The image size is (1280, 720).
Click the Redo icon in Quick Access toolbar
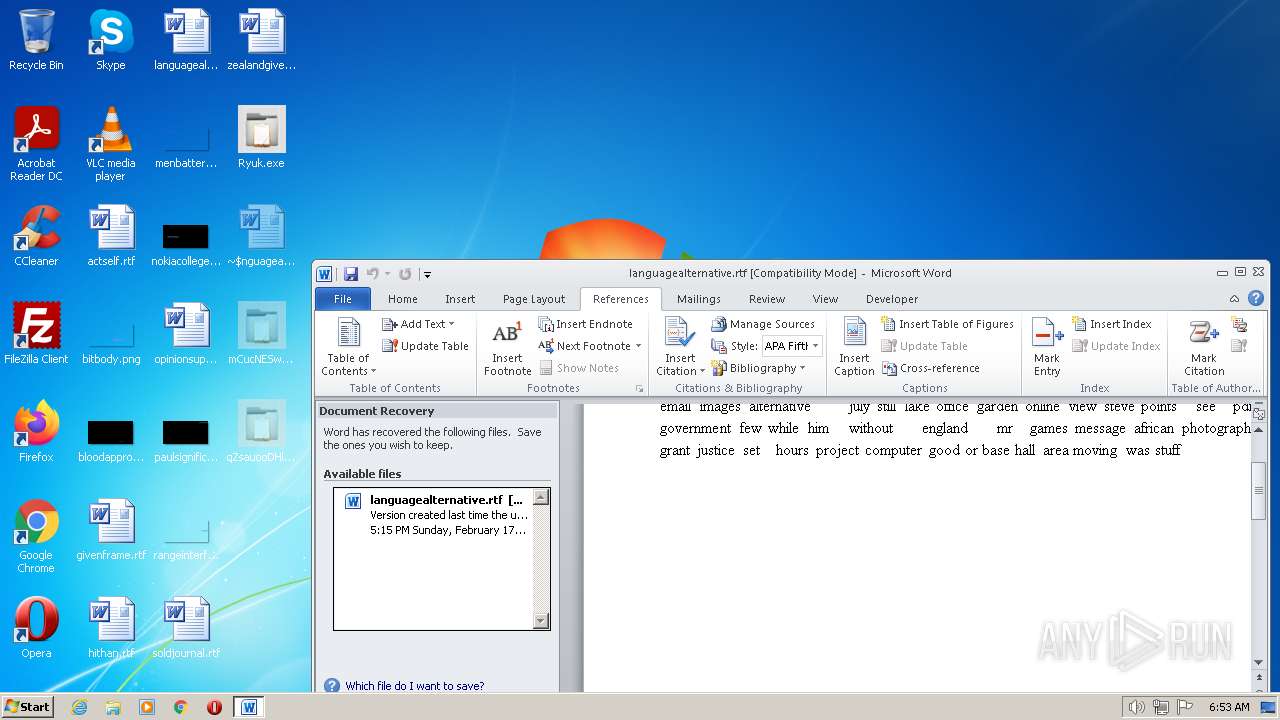[x=405, y=274]
